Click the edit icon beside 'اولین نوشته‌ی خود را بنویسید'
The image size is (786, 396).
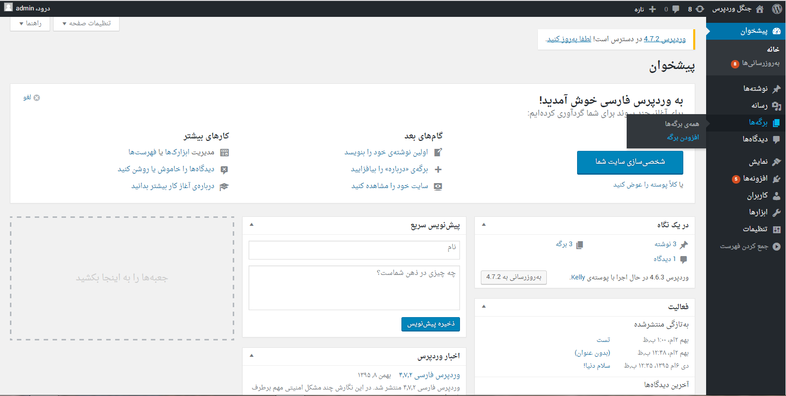(438, 152)
